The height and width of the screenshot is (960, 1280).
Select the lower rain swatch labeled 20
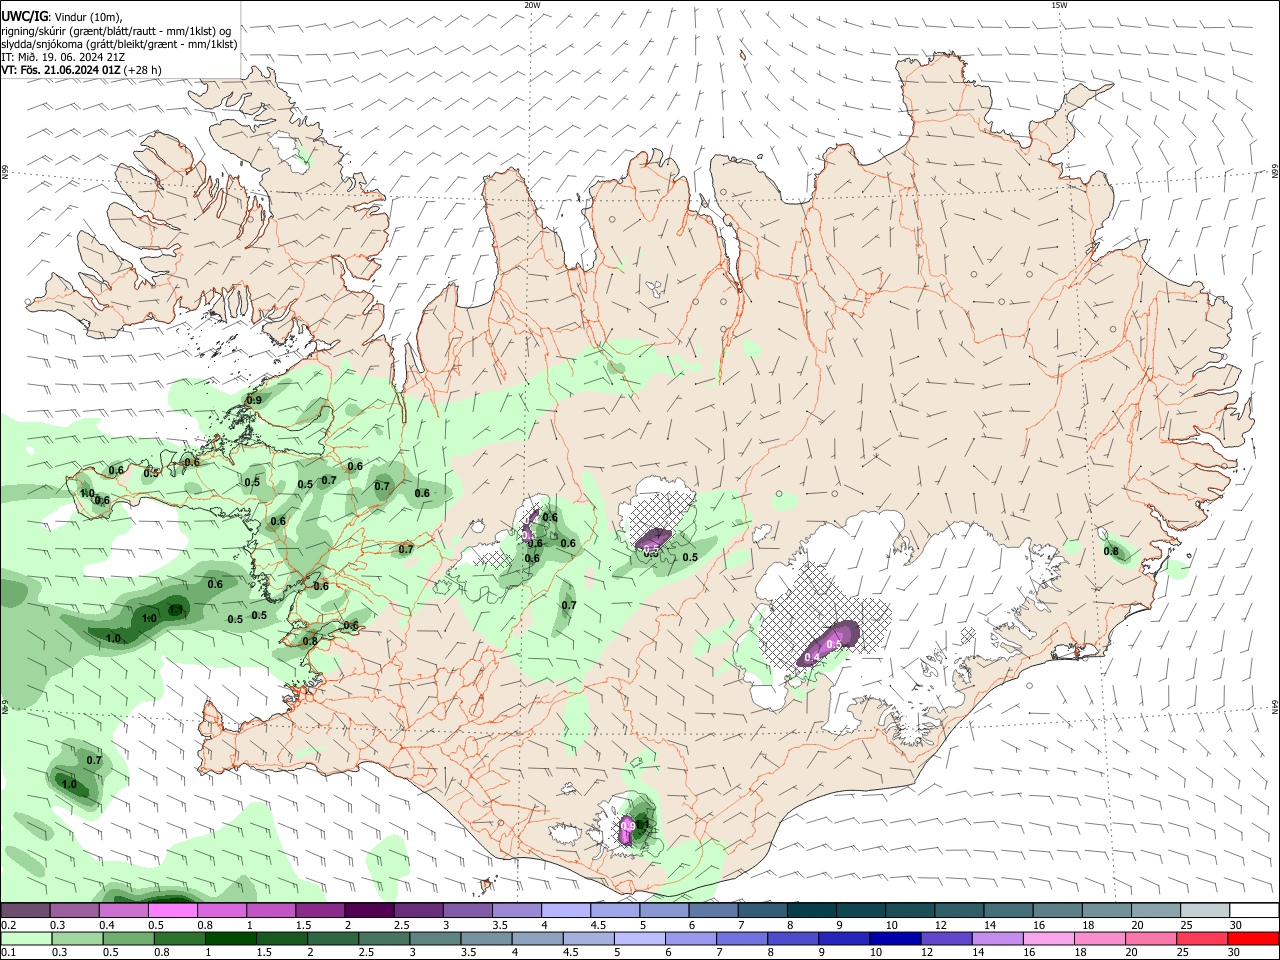(x=1151, y=939)
